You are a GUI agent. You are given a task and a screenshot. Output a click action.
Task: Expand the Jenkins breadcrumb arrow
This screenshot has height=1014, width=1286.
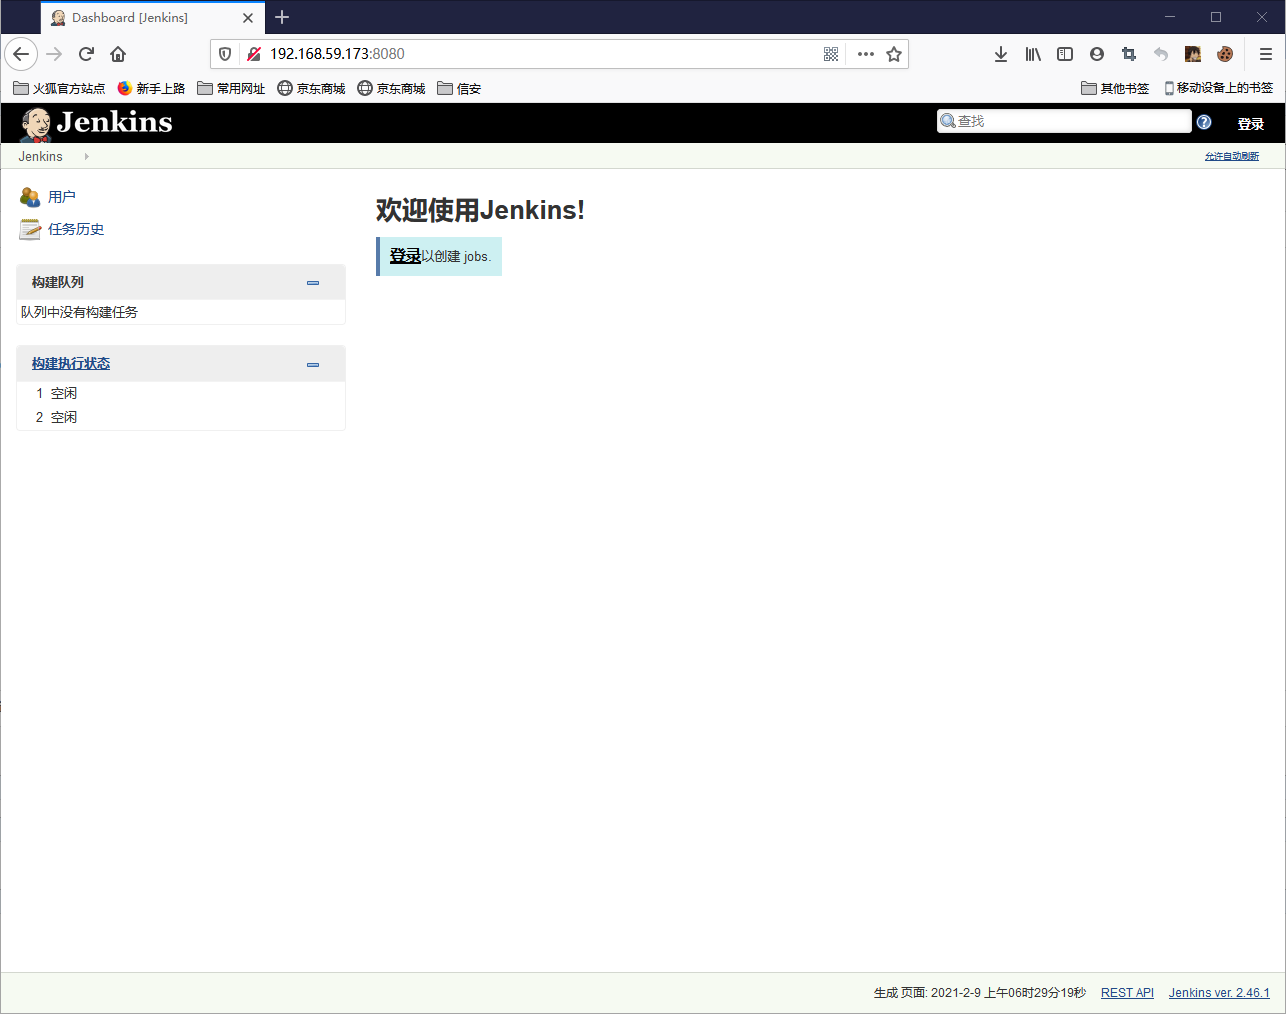tap(87, 156)
